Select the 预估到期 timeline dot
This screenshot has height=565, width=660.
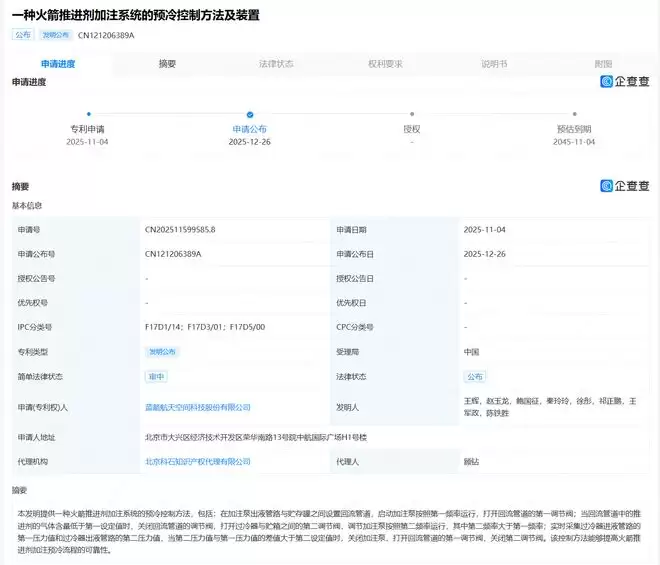click(574, 114)
